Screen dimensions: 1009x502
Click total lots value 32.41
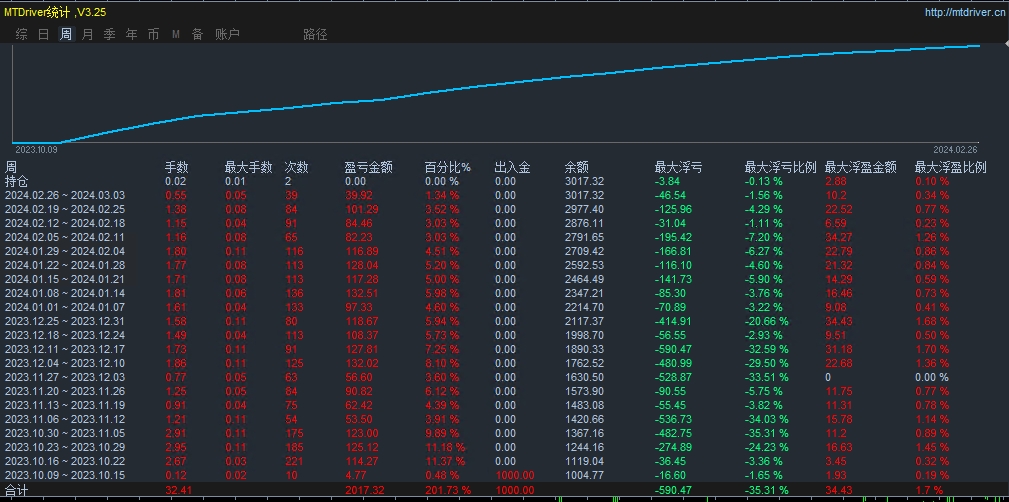178,490
